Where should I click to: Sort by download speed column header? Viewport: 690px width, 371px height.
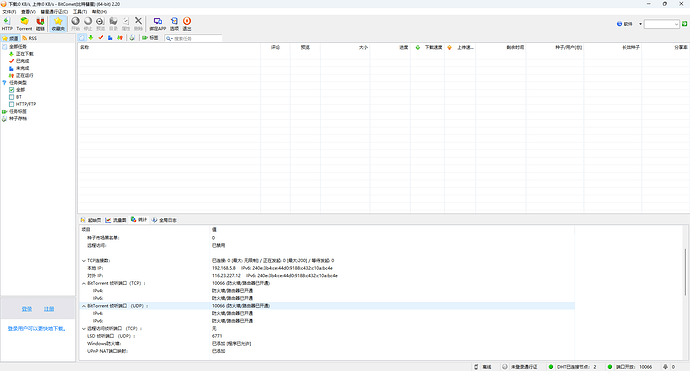pos(427,47)
